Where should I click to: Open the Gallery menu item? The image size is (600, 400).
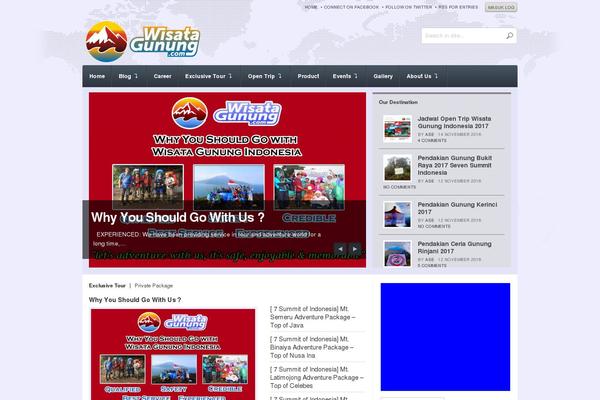(x=383, y=76)
